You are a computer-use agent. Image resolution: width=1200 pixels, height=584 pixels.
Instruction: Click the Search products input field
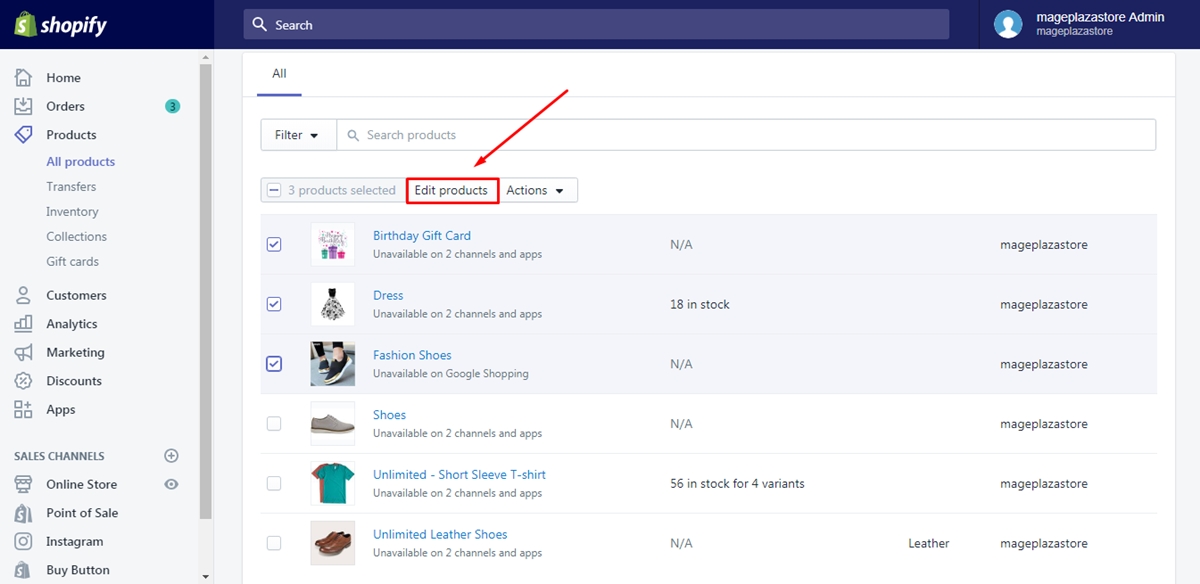coord(746,135)
